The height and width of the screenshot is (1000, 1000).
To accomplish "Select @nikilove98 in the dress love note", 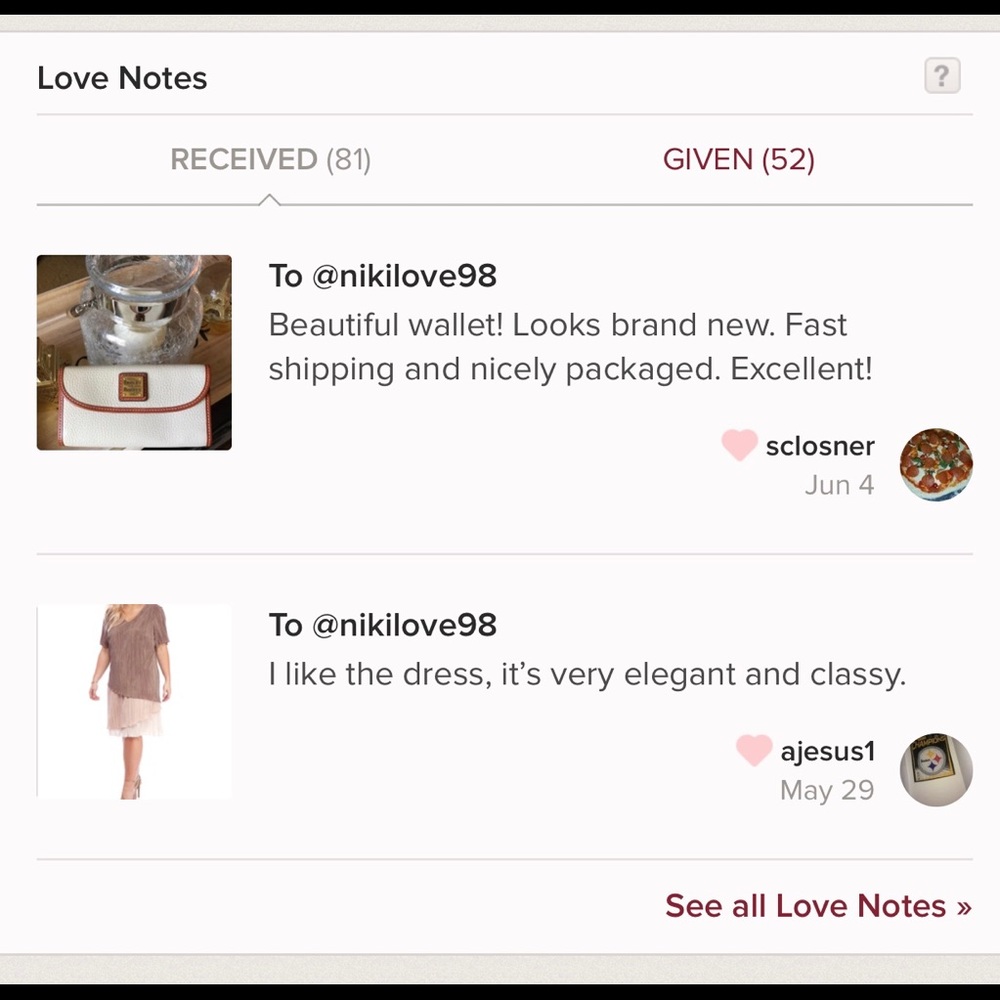I will (x=404, y=625).
